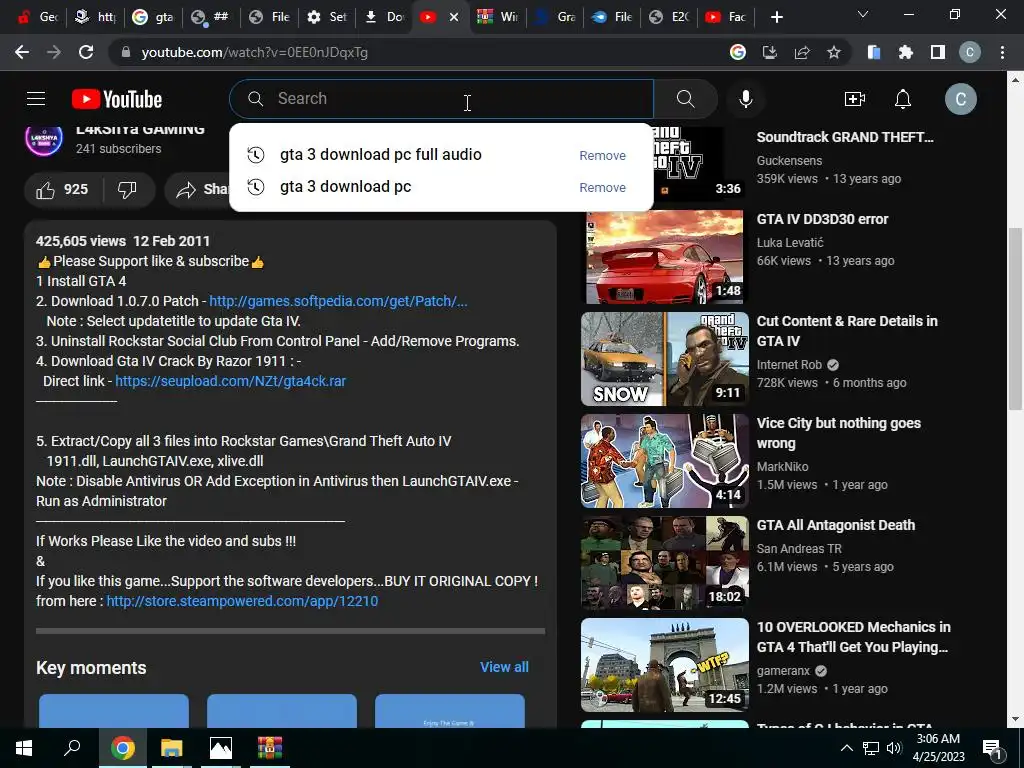Focus the YouTube Search input field
The image size is (1024, 768).
click(x=441, y=99)
